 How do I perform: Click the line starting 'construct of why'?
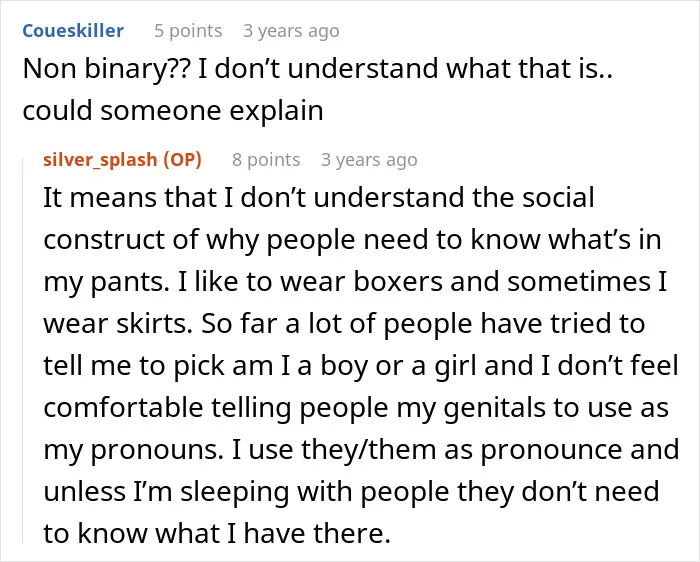point(352,240)
